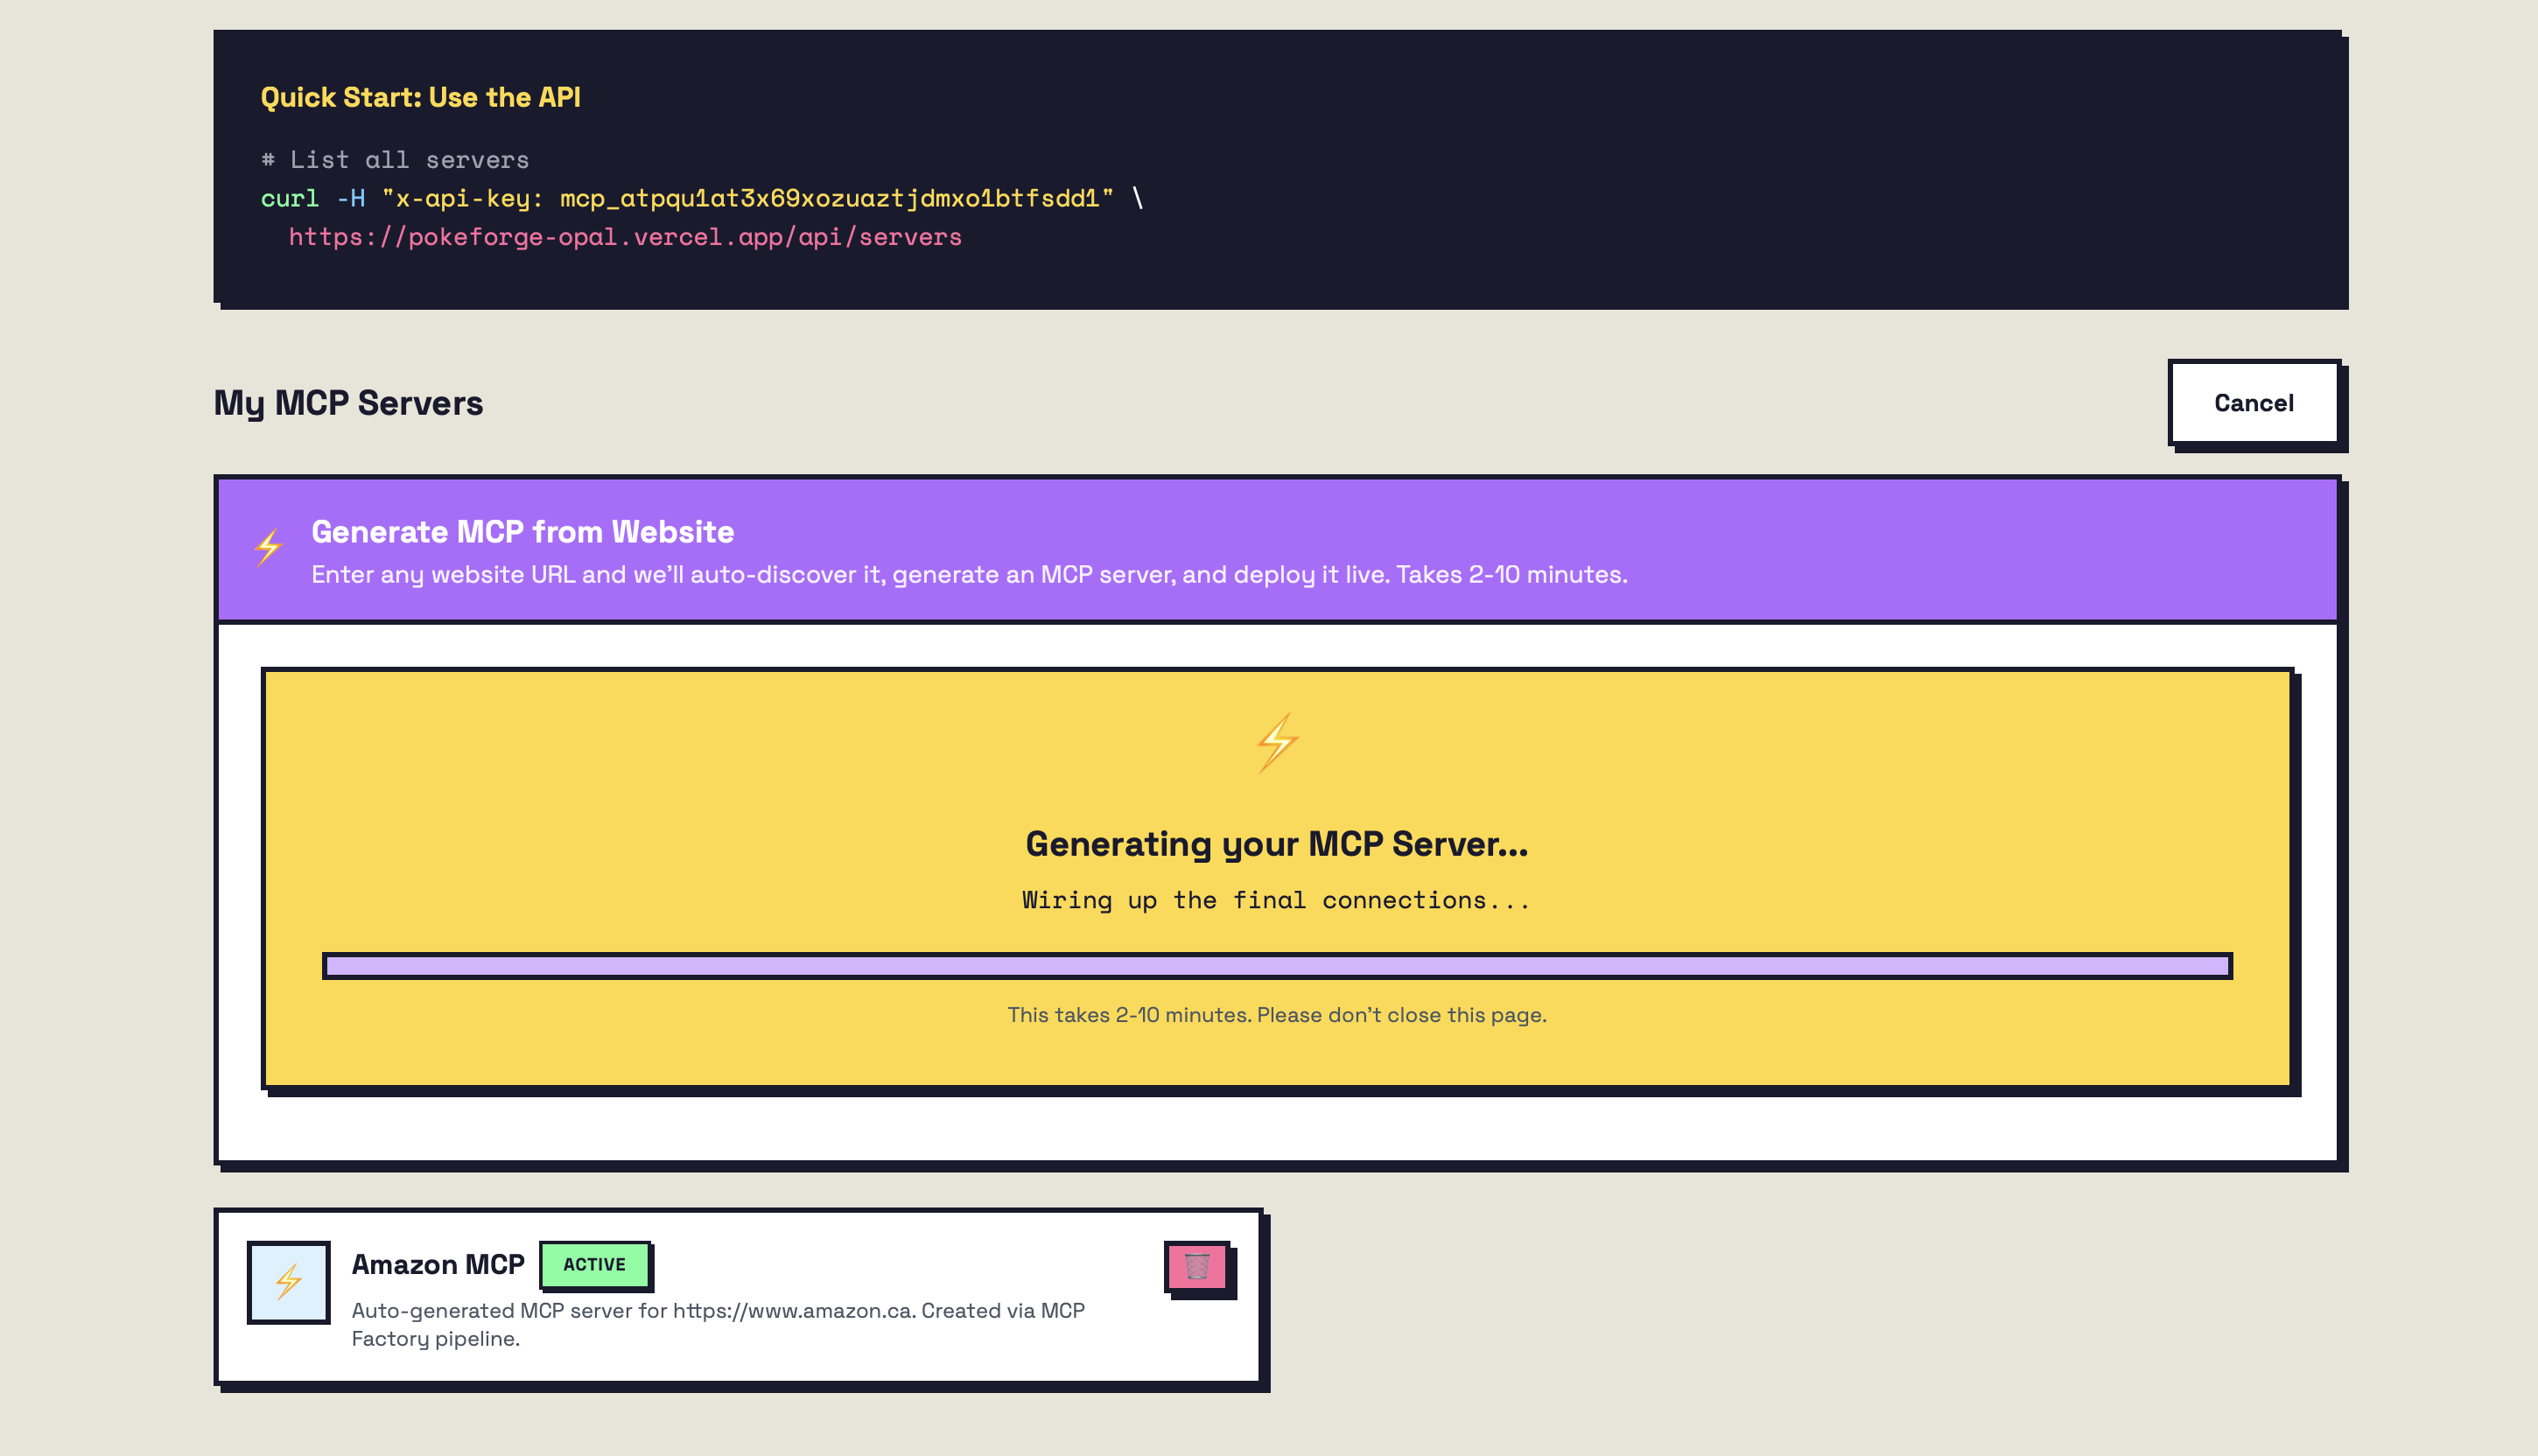
Task: Click the large lightning bolt above Generating text
Action: [1276, 742]
